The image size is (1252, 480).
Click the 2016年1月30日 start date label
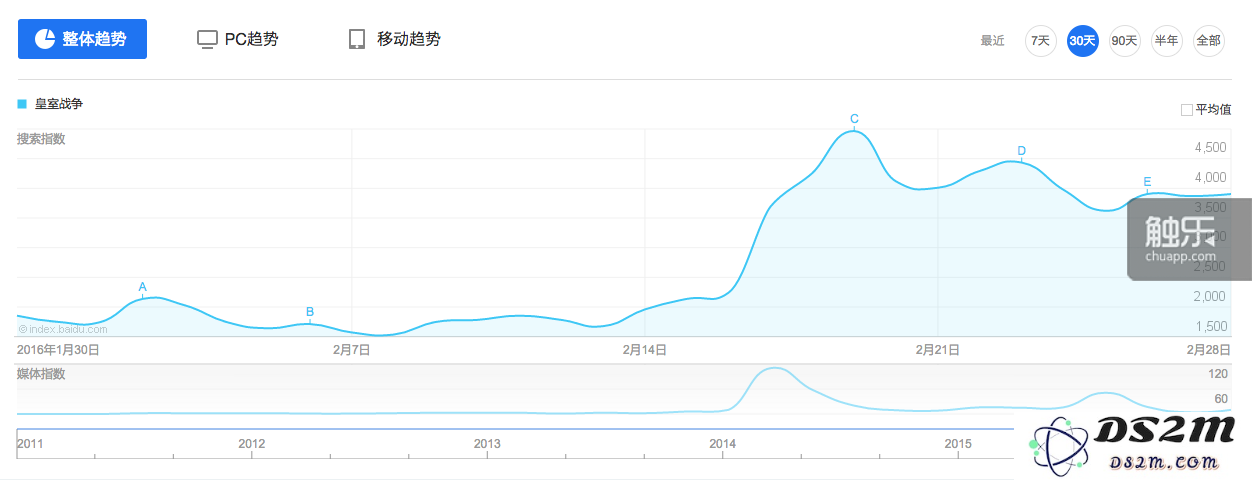(x=58, y=350)
